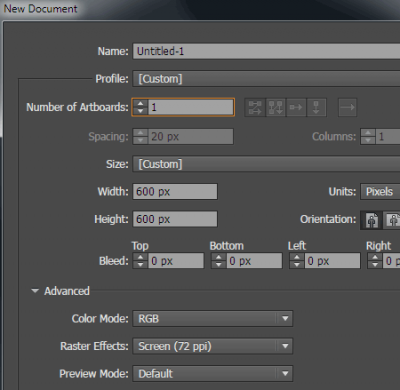Click the Top bleed stepper arrows
The width and height of the screenshot is (400, 390).
click(x=140, y=261)
